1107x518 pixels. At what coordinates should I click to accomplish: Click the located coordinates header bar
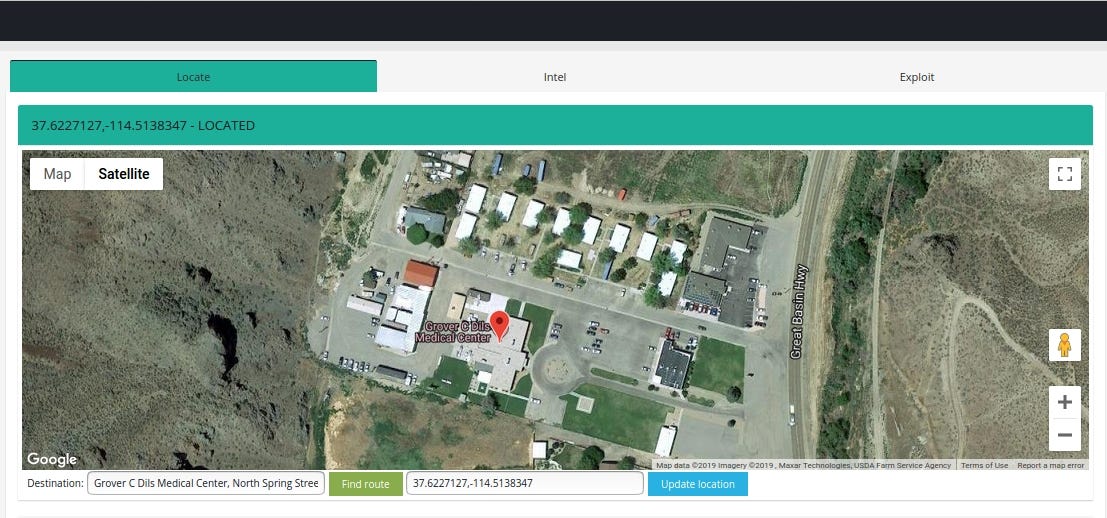[x=555, y=126]
